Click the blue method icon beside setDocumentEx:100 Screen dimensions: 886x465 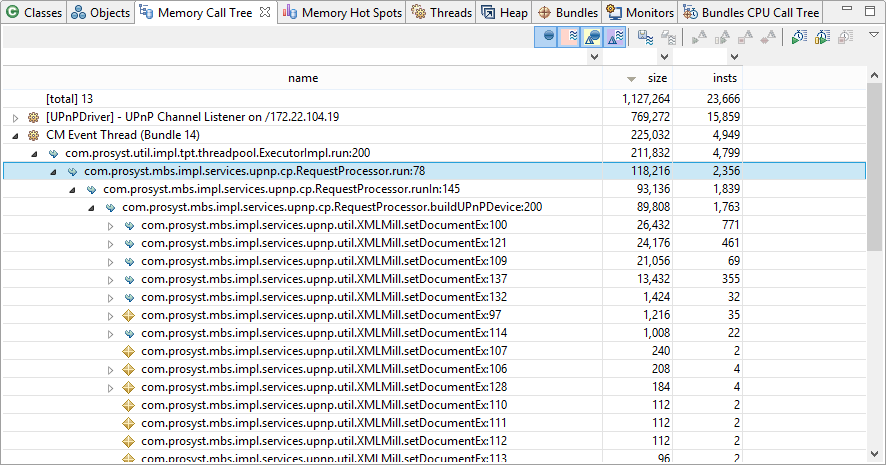point(127,225)
